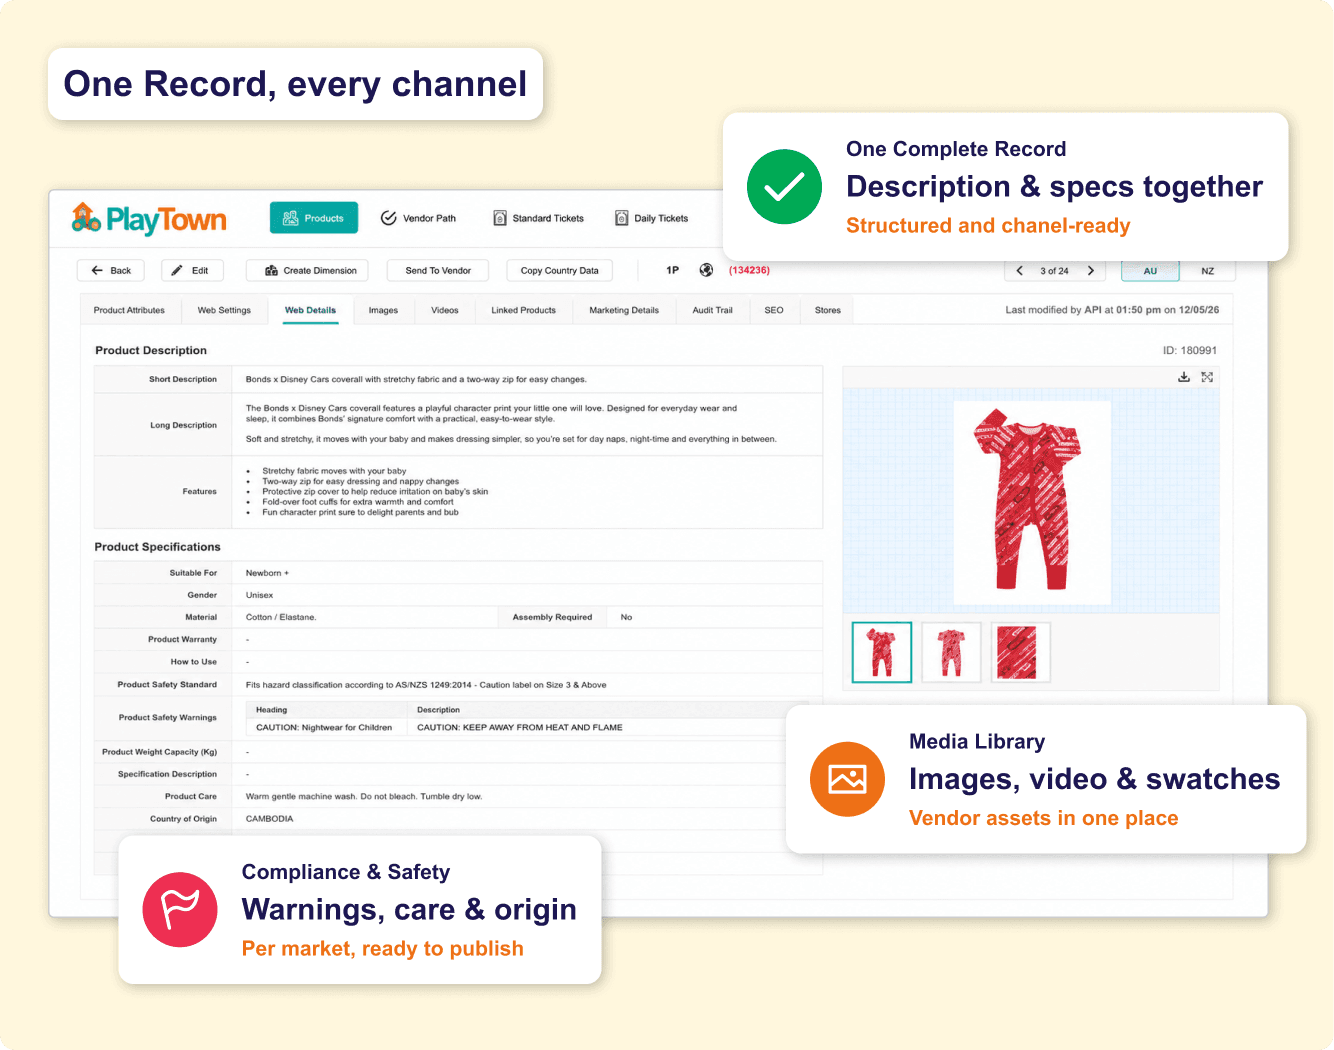Open the Vendor Path section

point(418,218)
